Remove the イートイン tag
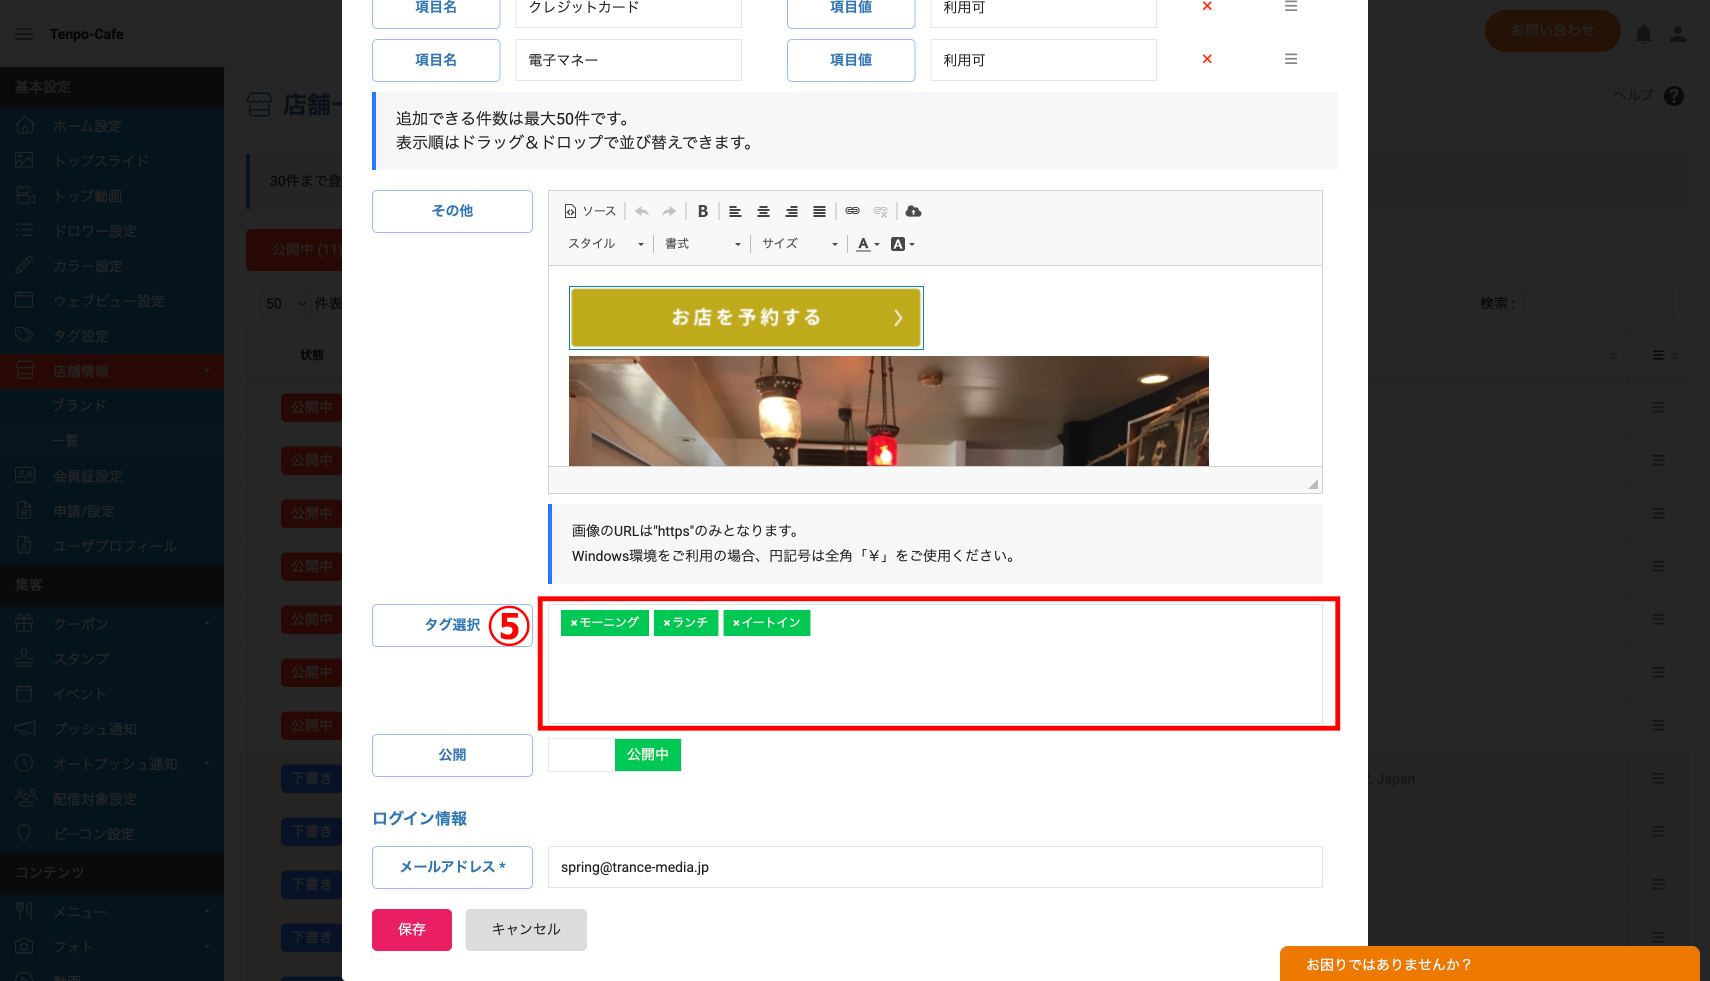The height and width of the screenshot is (981, 1710). coord(736,623)
